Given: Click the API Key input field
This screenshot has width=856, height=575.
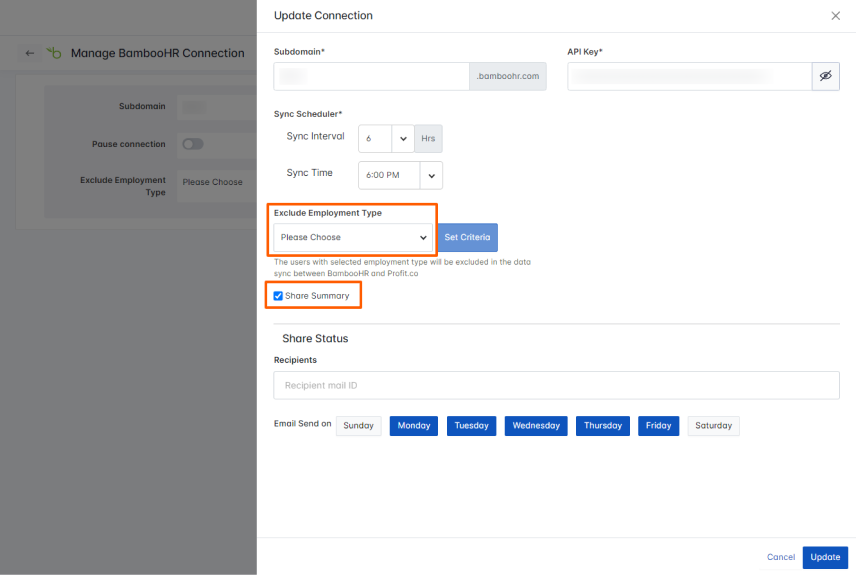Looking at the screenshot, I should point(689,76).
